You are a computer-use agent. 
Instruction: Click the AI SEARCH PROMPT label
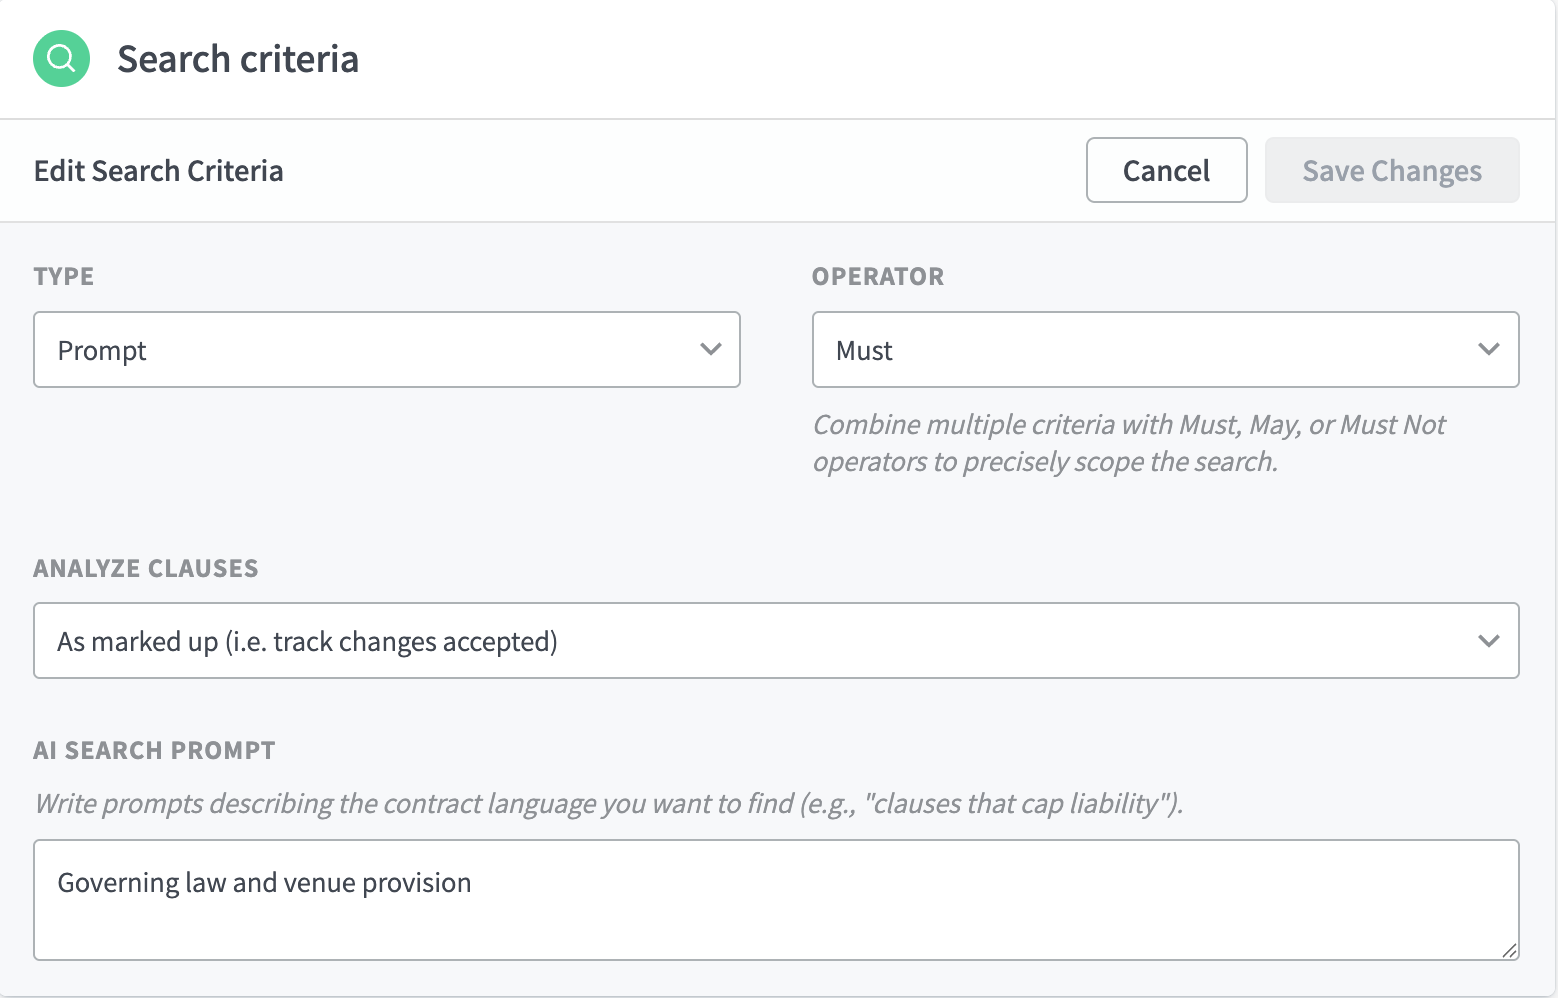click(154, 750)
